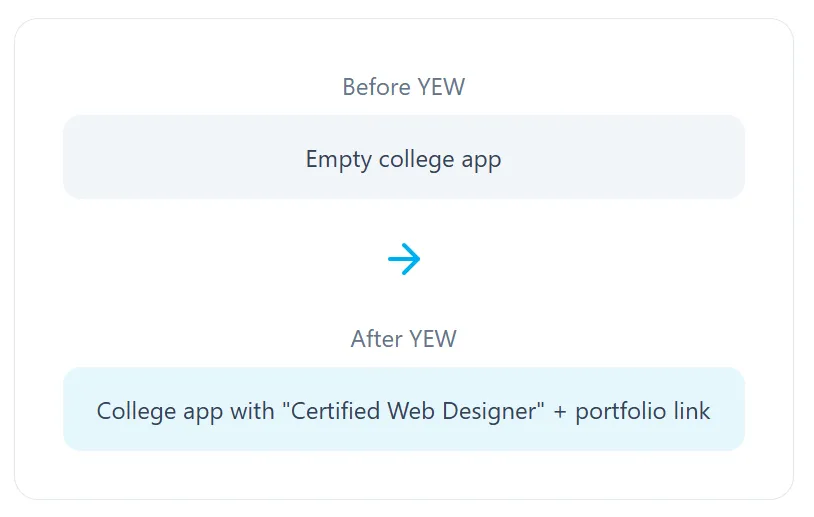Screen dimensions: 814x517
Task: Click the "Before YEW" heading
Action: pyautogui.click(x=403, y=87)
